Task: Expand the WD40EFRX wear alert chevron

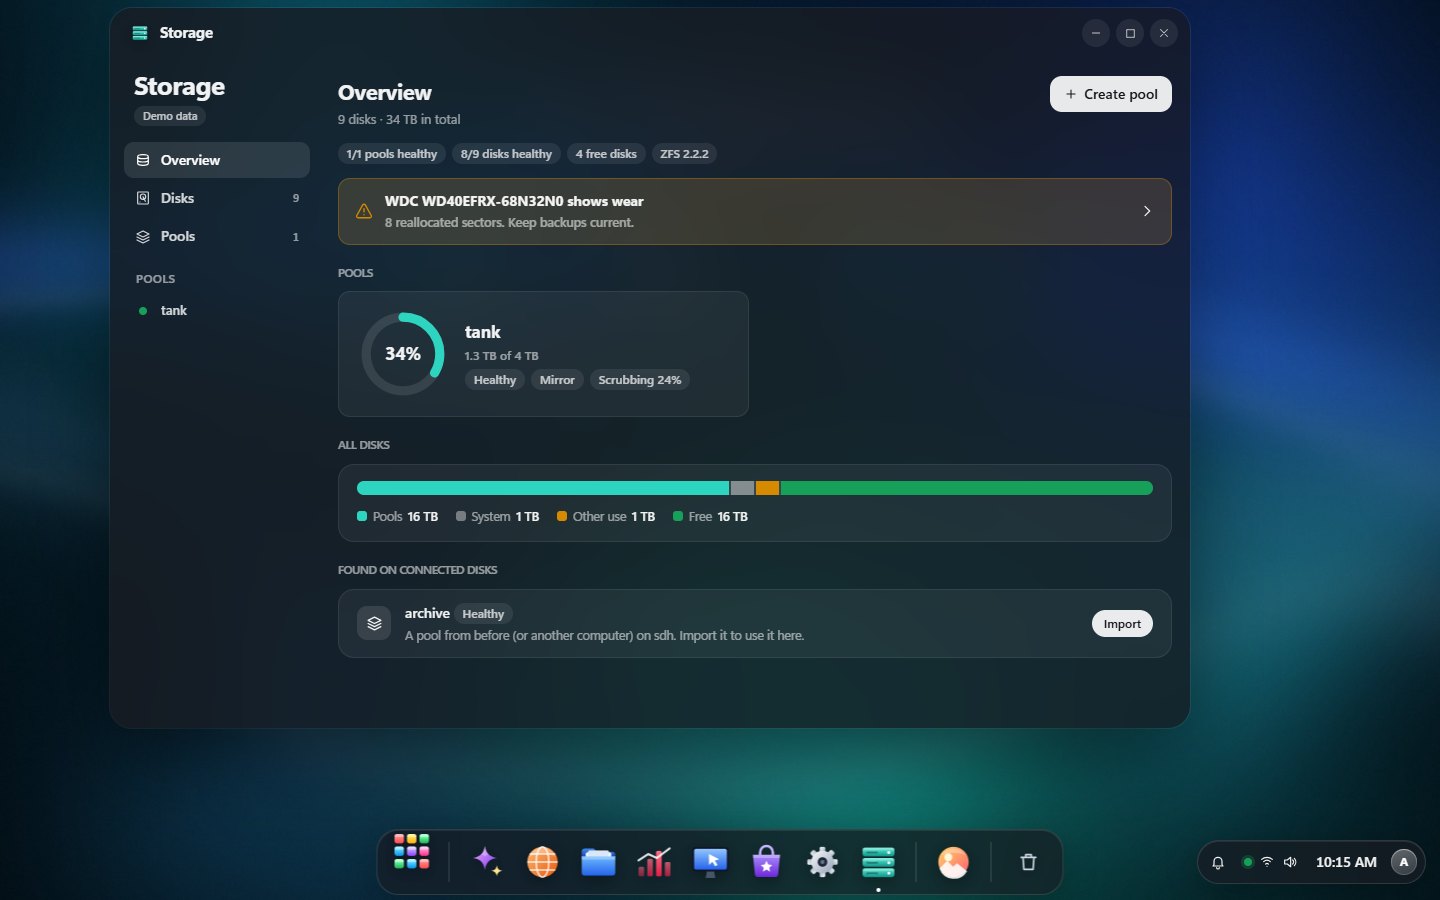Action: coord(1147,211)
